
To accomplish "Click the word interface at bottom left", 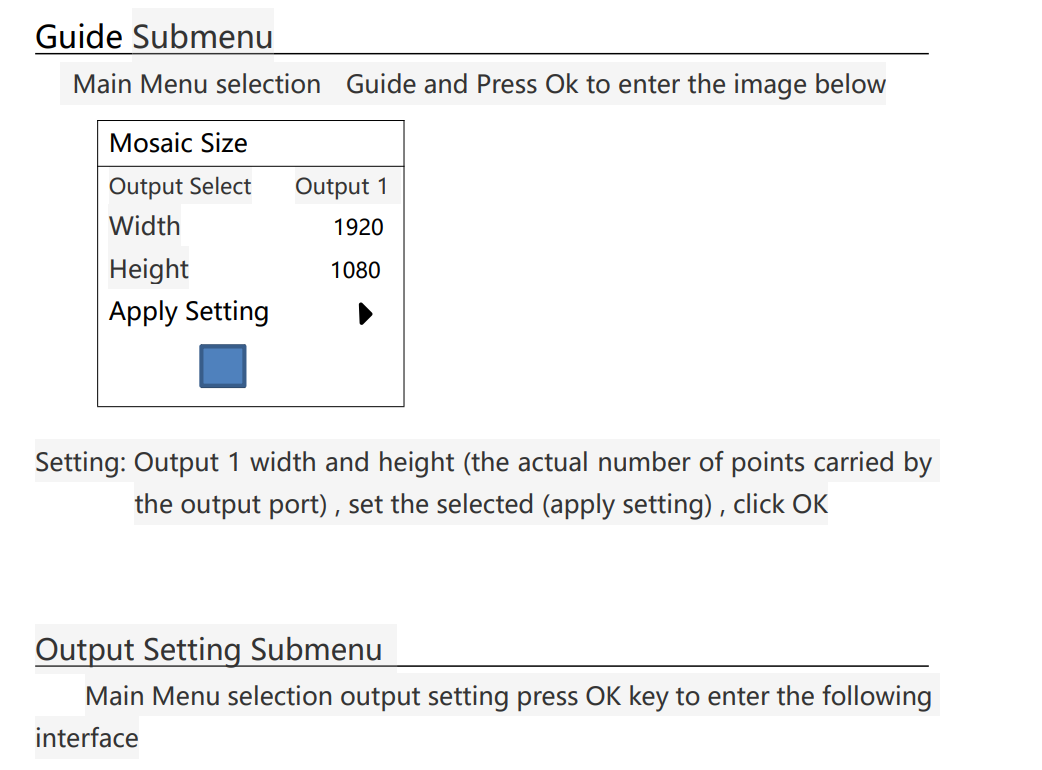I will (87, 738).
